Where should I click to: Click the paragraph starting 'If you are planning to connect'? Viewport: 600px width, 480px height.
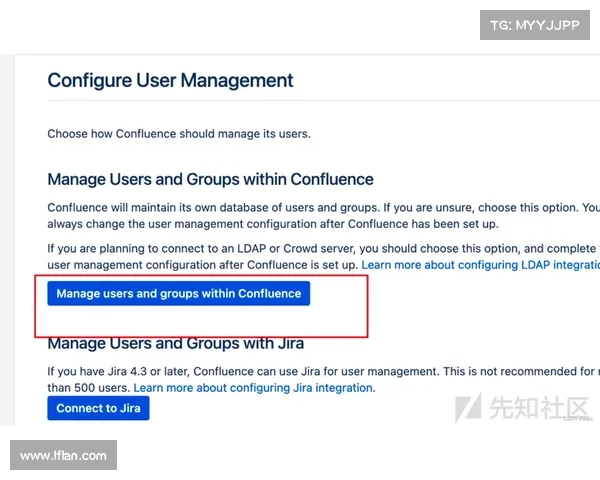(324, 256)
